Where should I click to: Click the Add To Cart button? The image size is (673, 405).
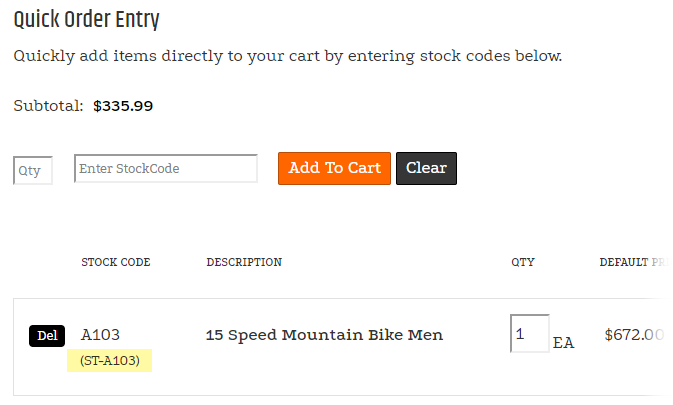pos(334,168)
